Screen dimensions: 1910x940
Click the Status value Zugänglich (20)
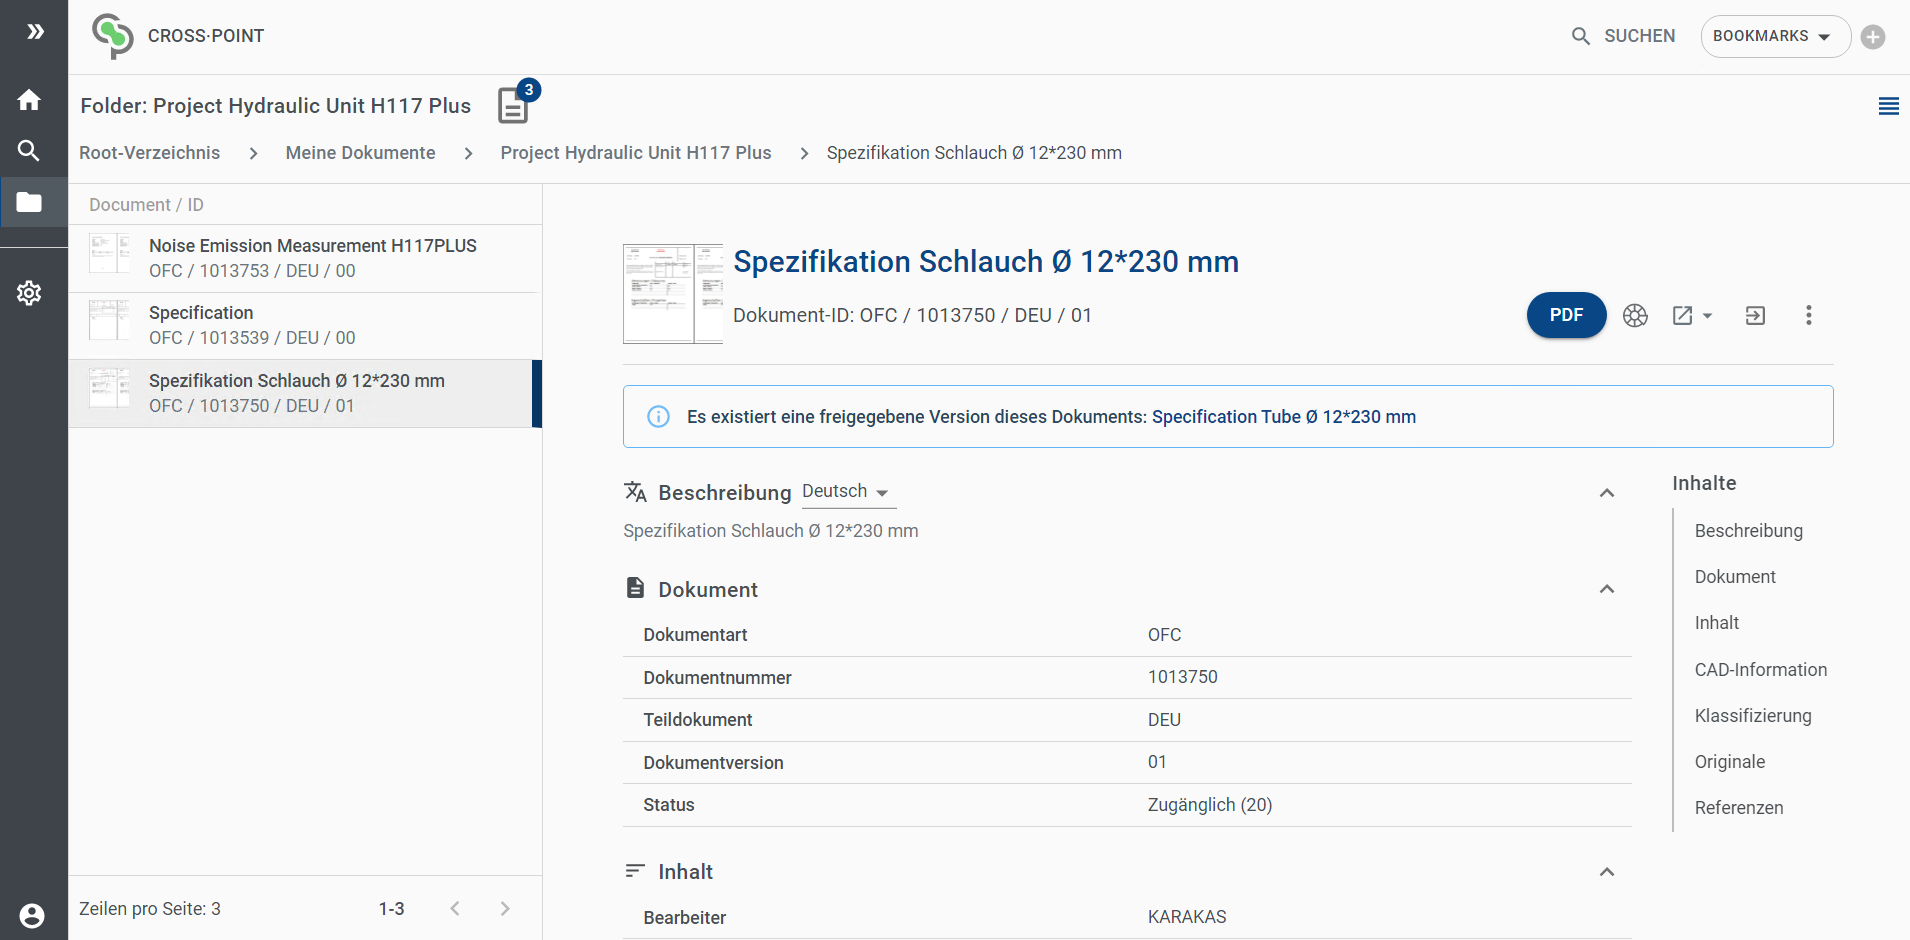(1209, 805)
